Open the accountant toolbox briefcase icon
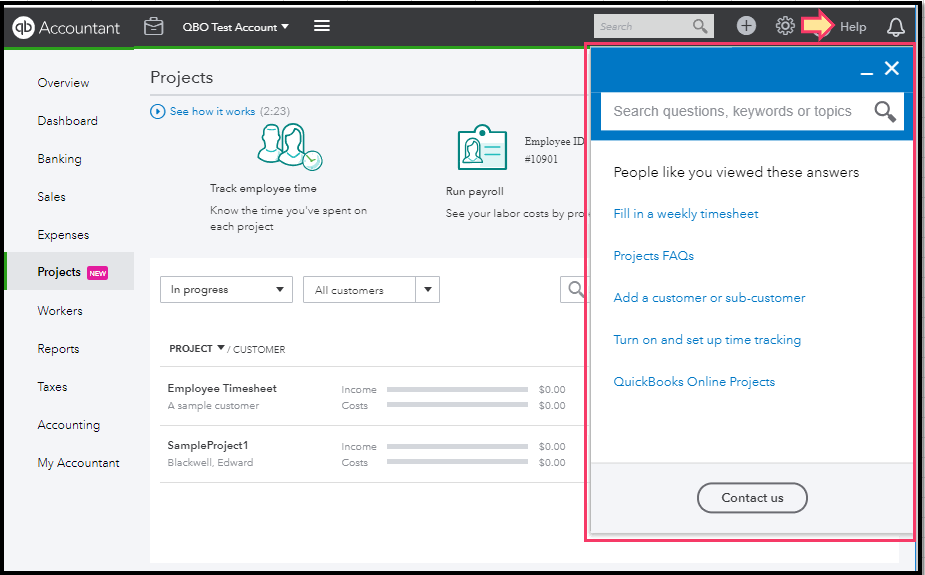The height and width of the screenshot is (575, 925). [153, 26]
